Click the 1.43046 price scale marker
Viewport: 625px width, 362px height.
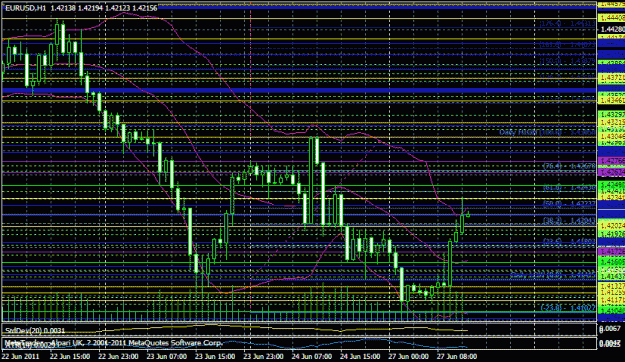pos(611,136)
